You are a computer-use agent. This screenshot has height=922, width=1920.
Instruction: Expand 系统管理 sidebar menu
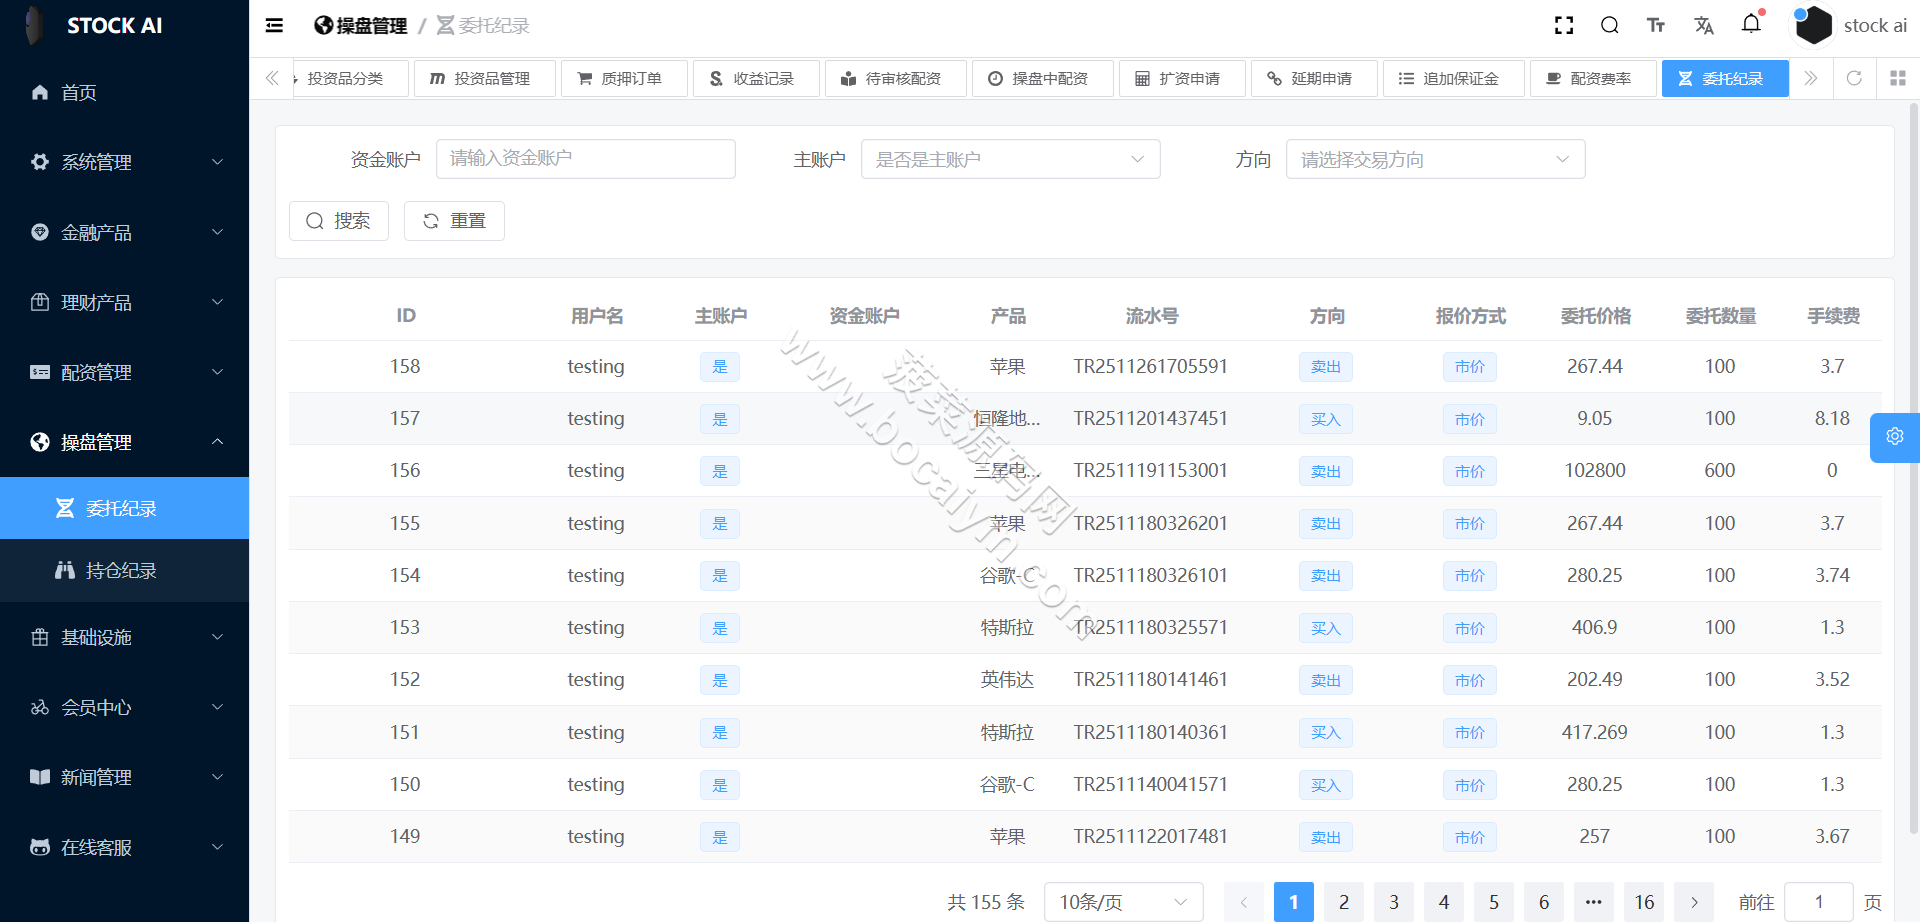click(x=124, y=162)
